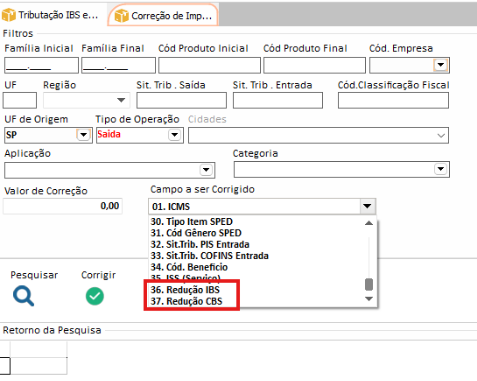Click the dropdown list scrollbar thumb
This screenshot has width=477, height=381.
pos(369,285)
